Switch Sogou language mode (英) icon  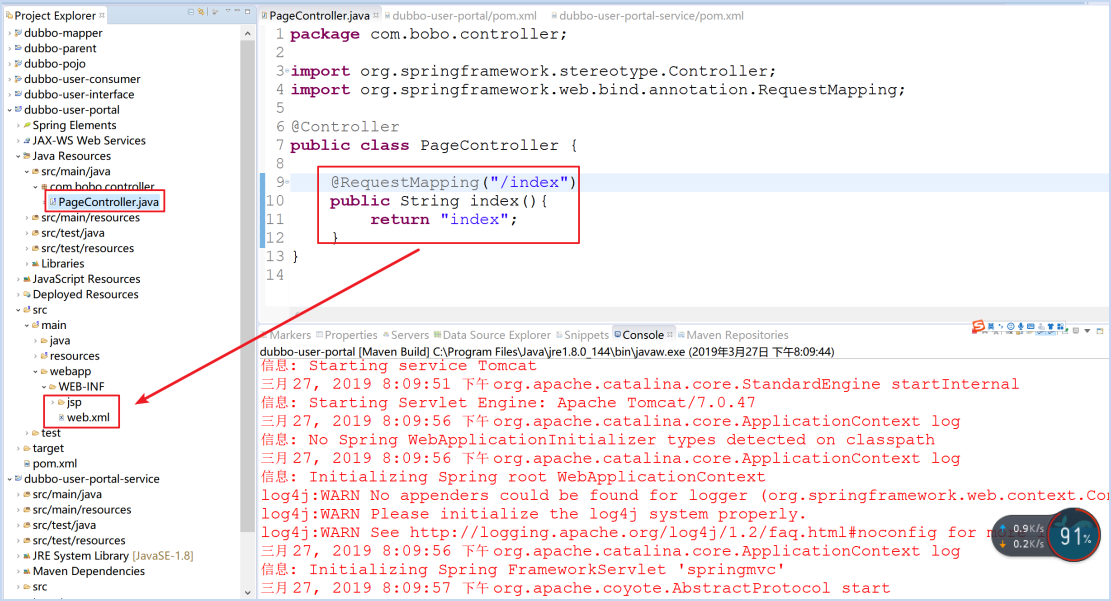click(x=991, y=327)
